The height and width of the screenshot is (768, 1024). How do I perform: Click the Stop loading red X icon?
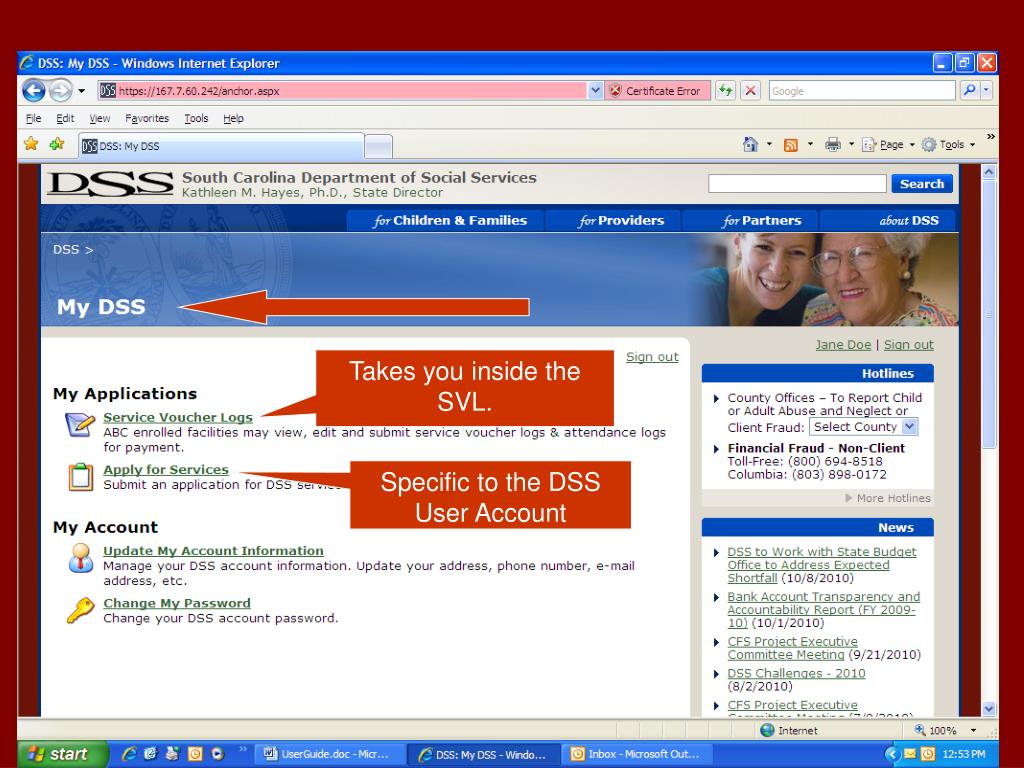point(751,91)
